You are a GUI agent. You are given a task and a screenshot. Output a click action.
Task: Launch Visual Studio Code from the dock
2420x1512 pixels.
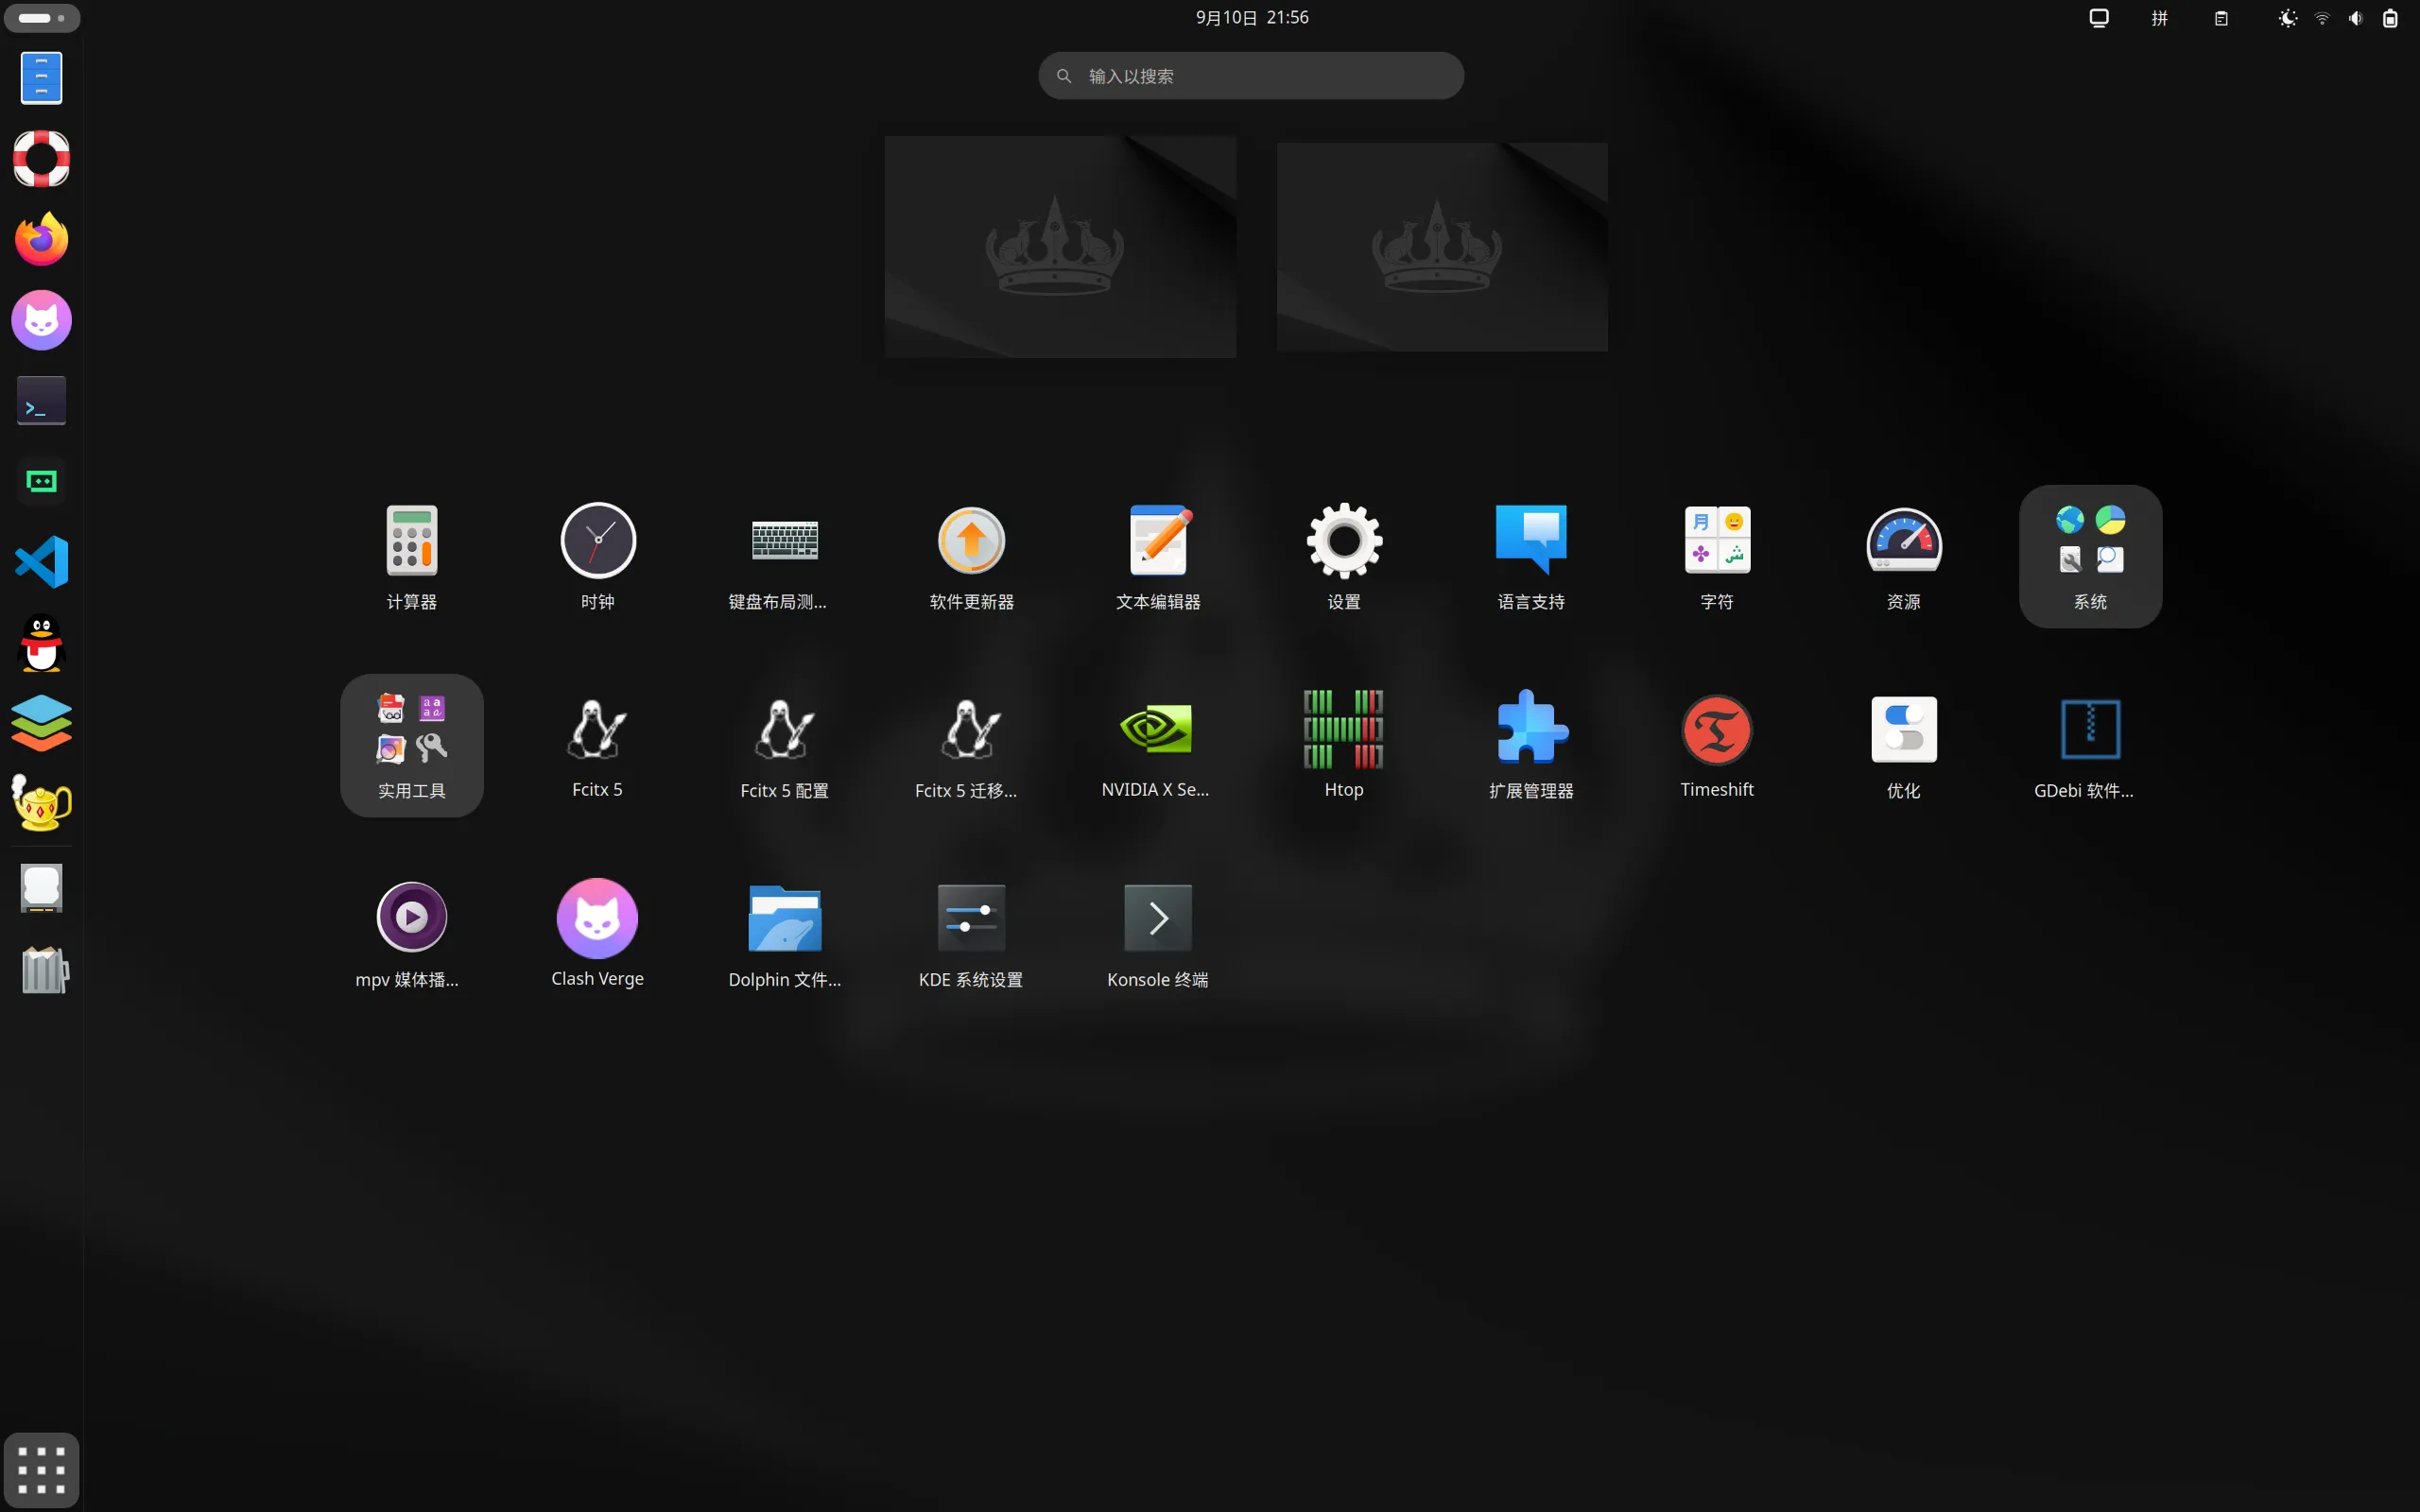(x=41, y=562)
